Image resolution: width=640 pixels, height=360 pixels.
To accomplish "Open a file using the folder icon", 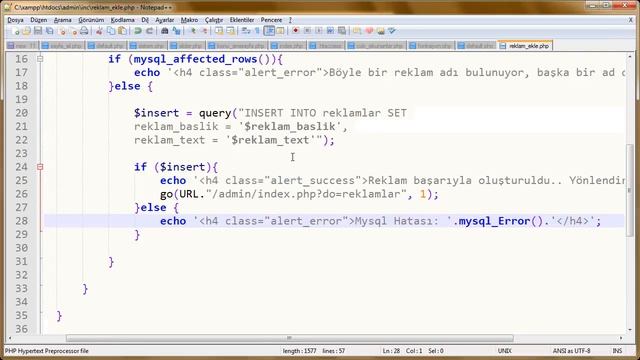I will click(27, 31).
